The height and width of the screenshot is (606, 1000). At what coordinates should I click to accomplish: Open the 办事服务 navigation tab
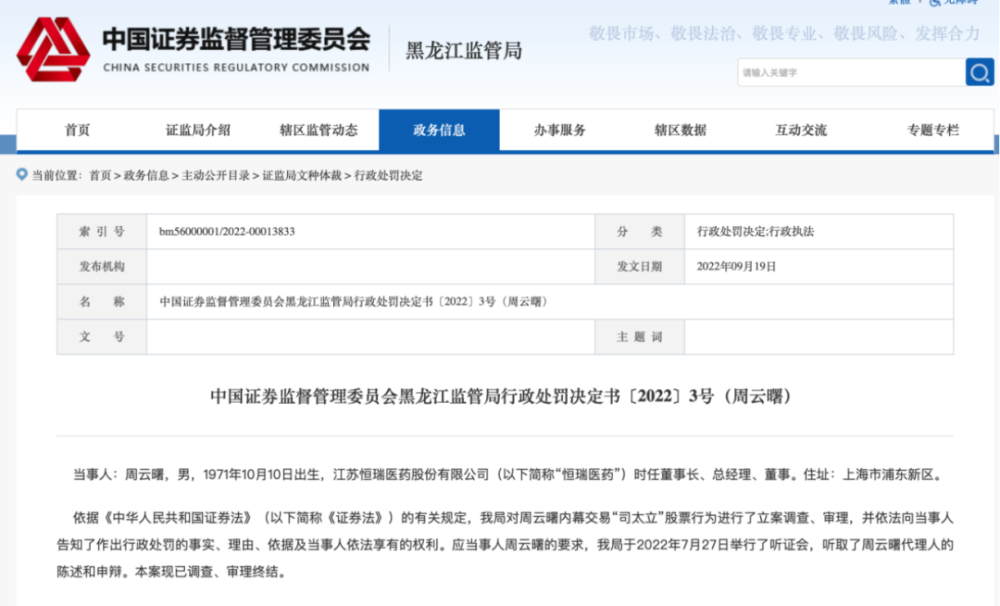pyautogui.click(x=559, y=130)
